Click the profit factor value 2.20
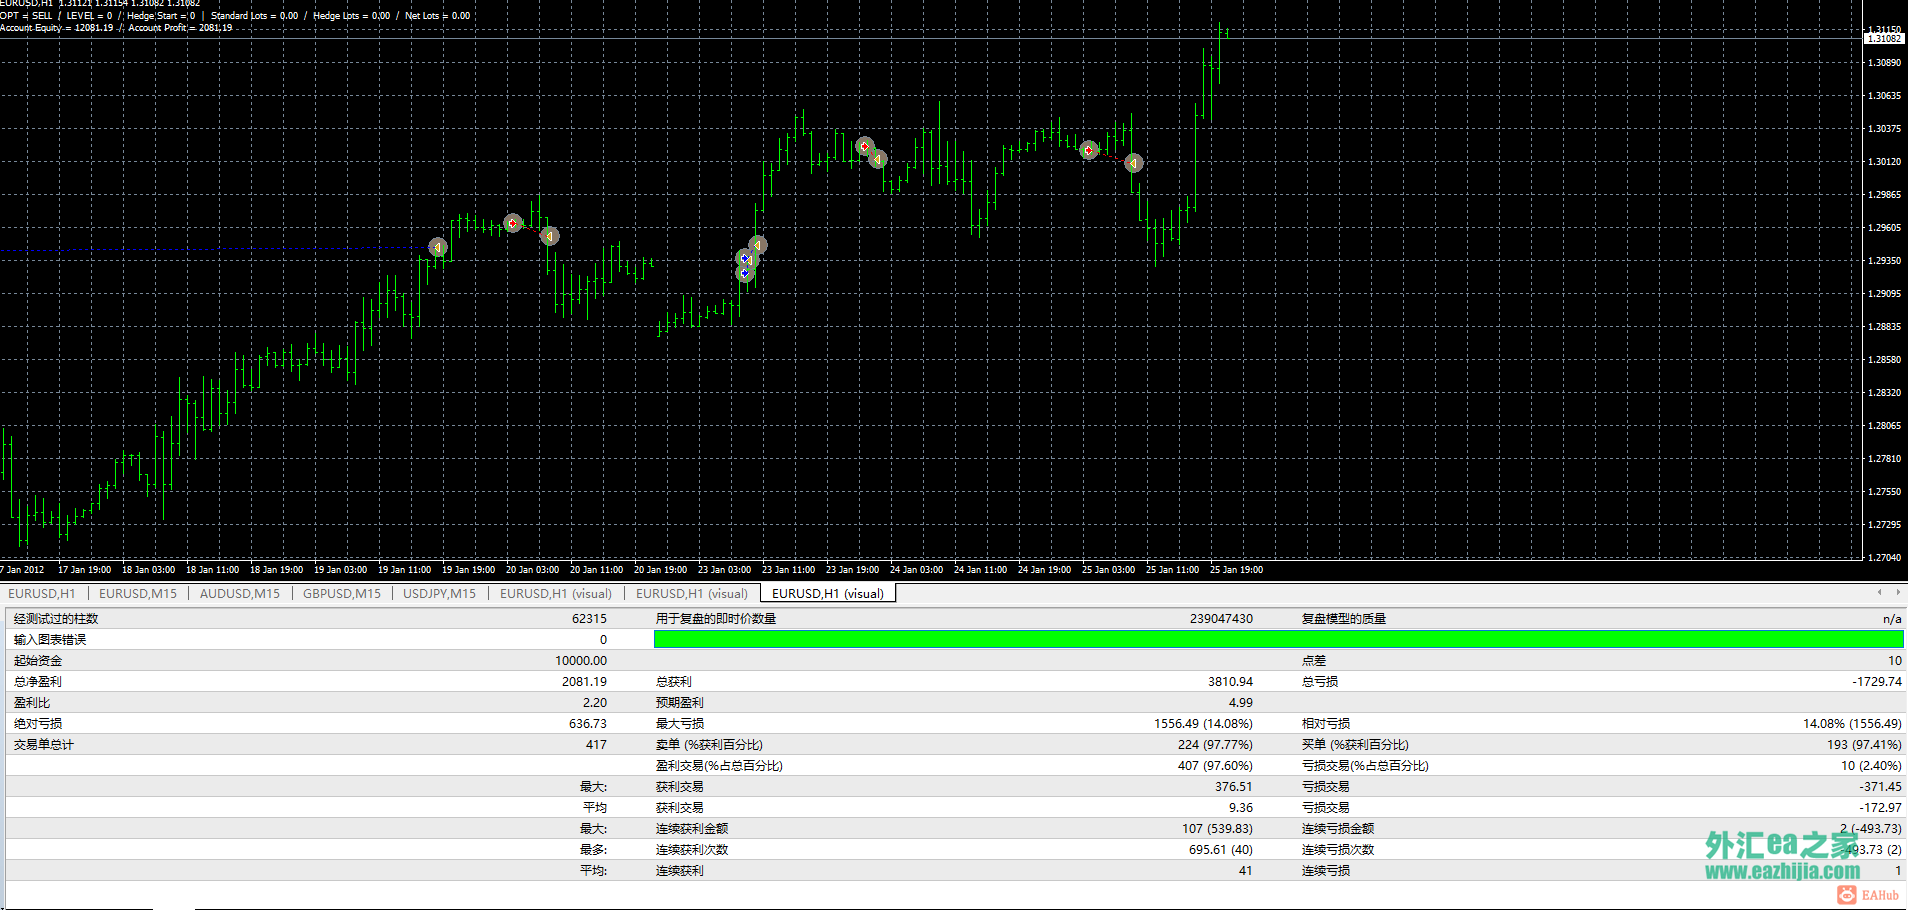Viewport: 1908px width, 910px height. (x=595, y=703)
